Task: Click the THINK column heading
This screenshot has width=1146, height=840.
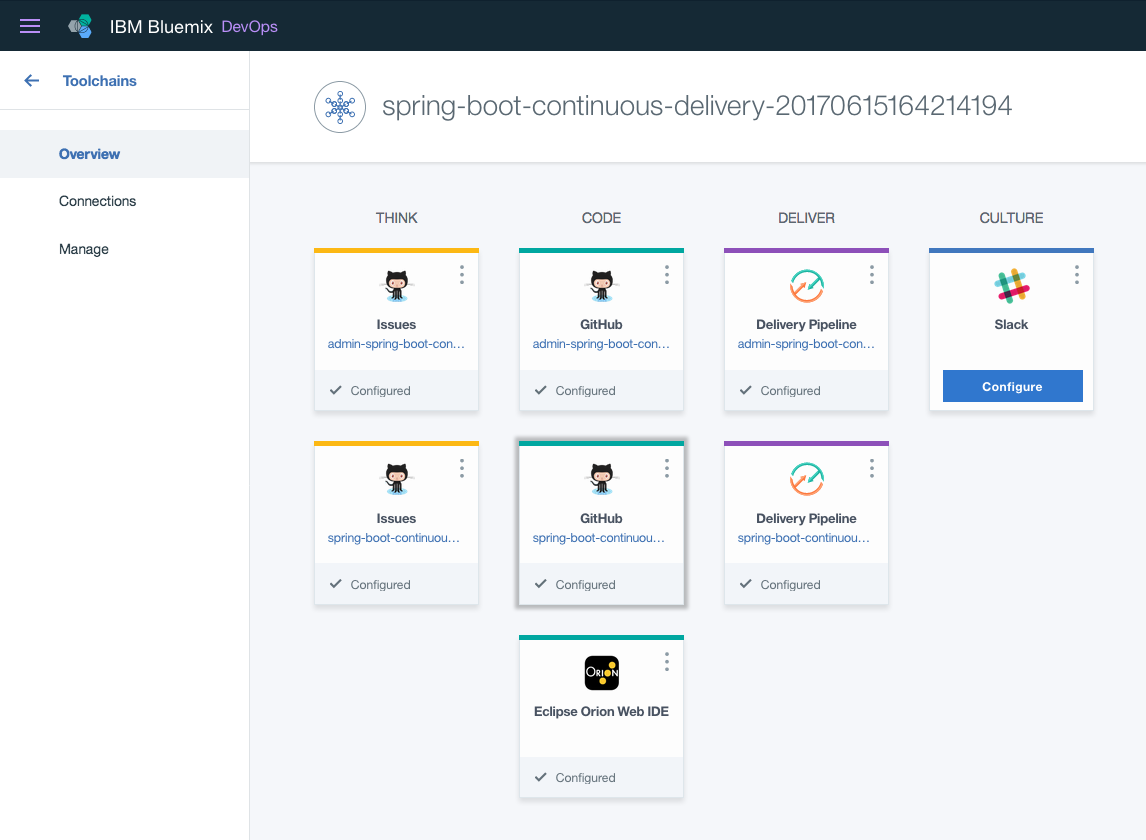Action: tap(397, 218)
